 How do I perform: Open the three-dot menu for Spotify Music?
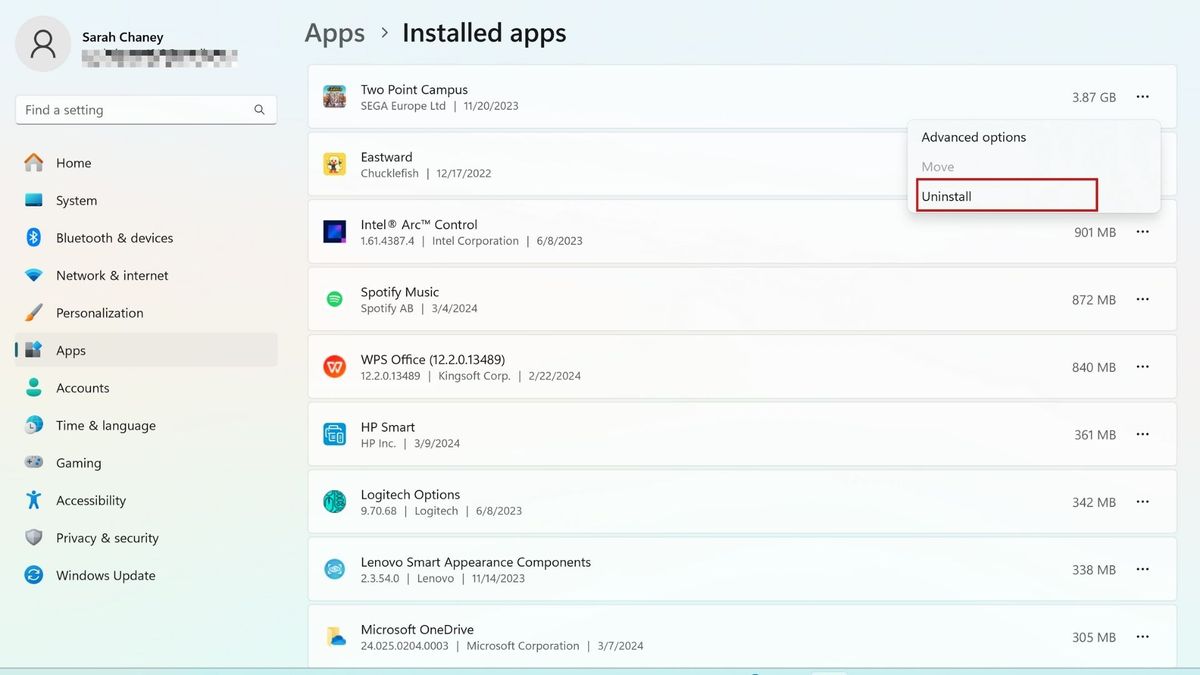1142,299
